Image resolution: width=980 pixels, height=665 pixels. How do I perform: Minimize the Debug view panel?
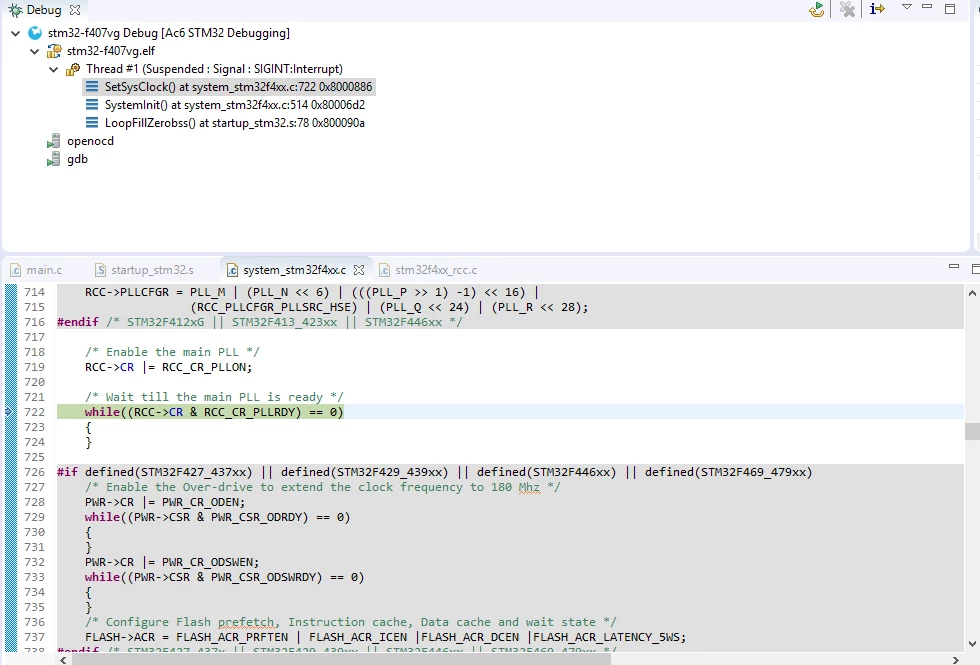(x=928, y=7)
